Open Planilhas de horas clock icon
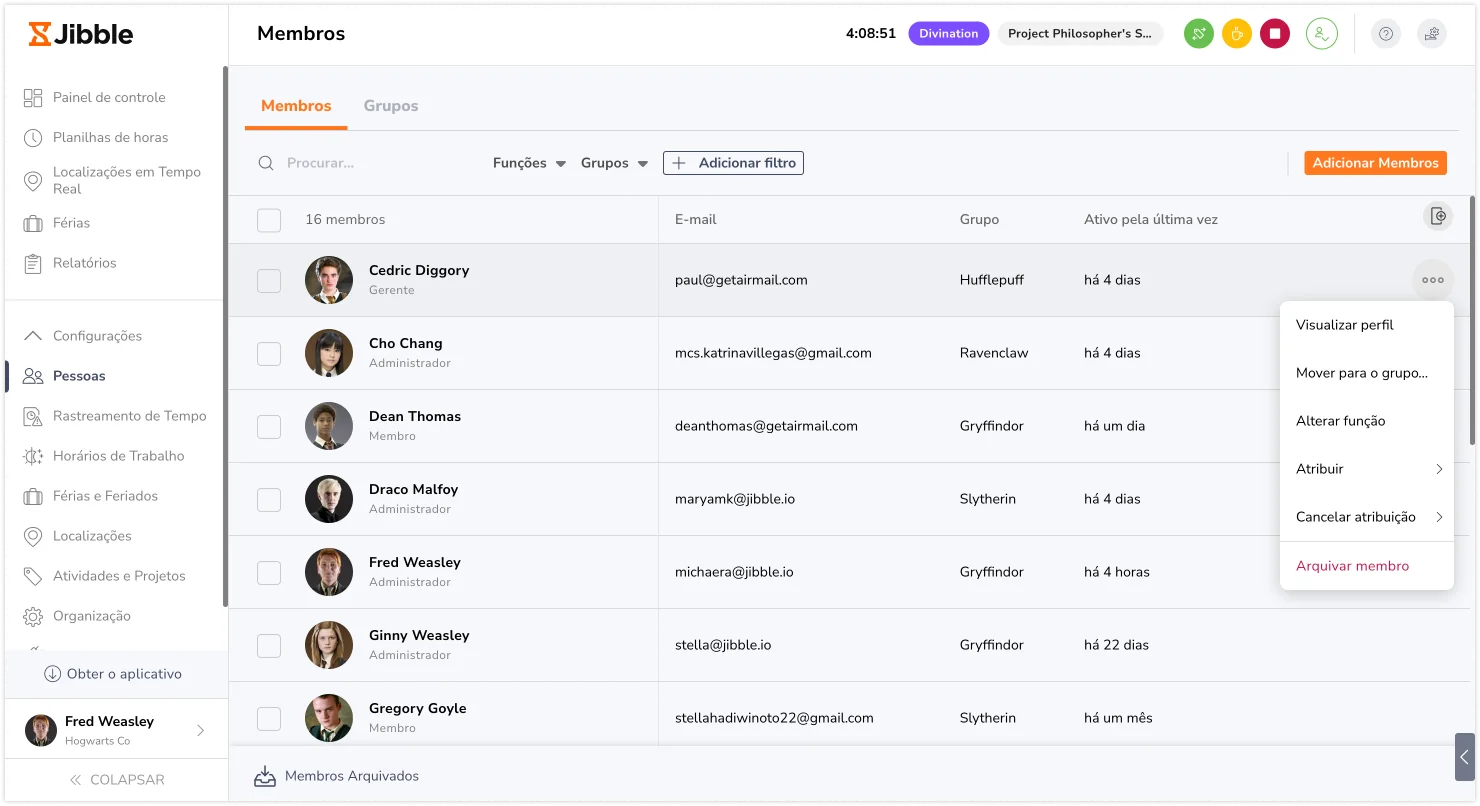Viewport: 1480px width, 806px height. coord(33,137)
